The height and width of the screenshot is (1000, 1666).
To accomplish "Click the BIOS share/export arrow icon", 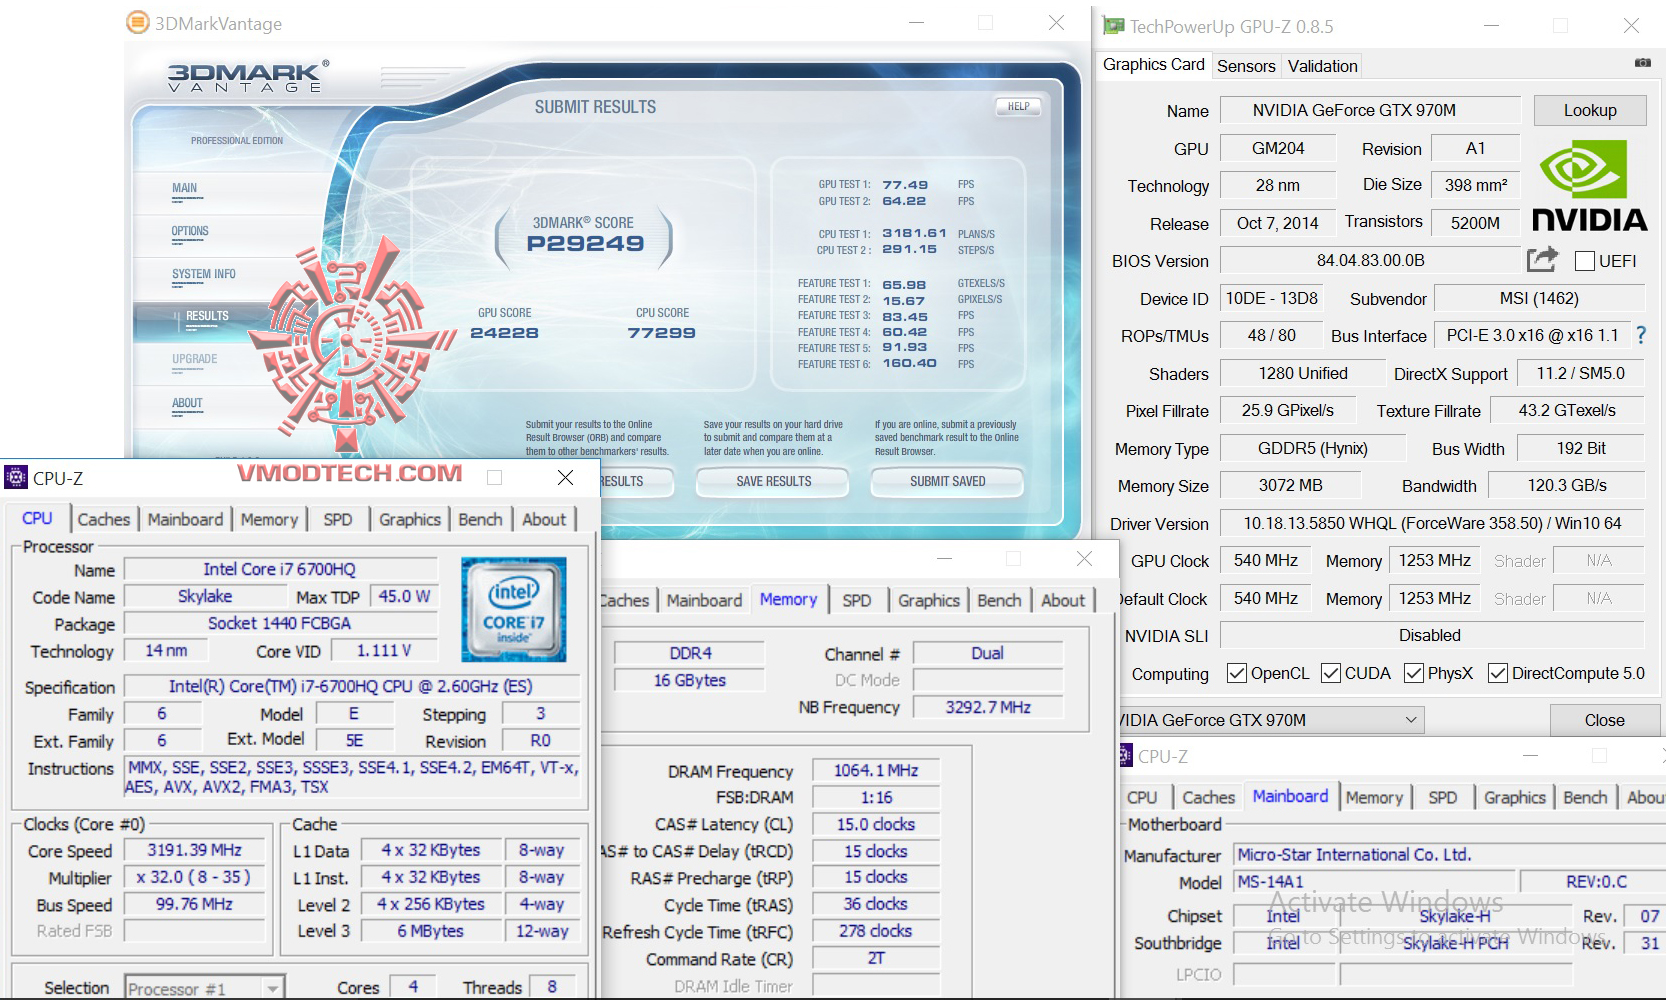I will click(1542, 260).
